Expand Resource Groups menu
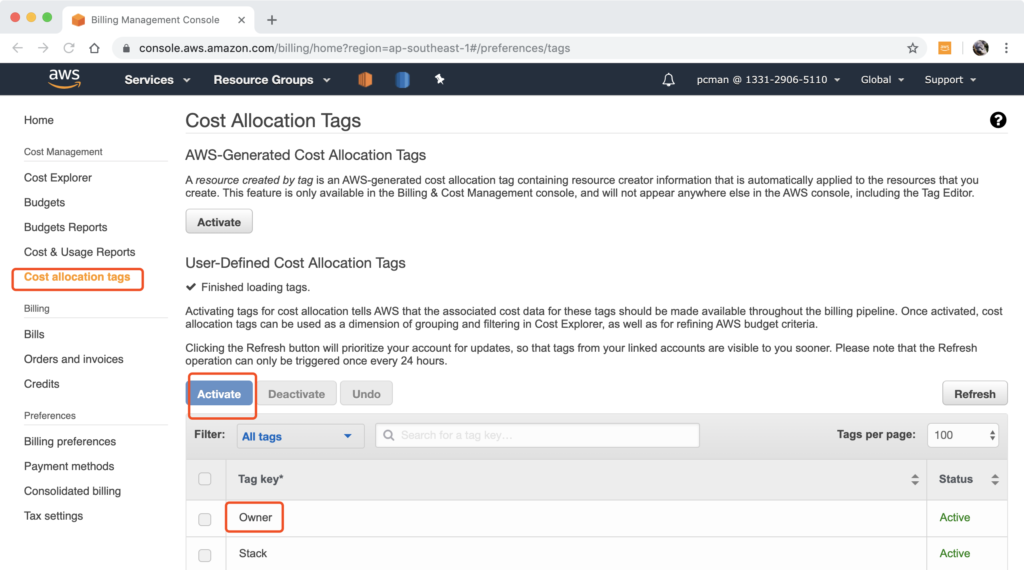 (272, 80)
